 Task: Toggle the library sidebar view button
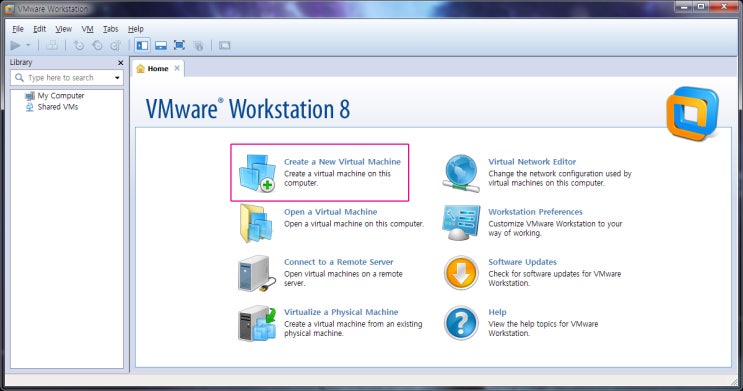142,45
